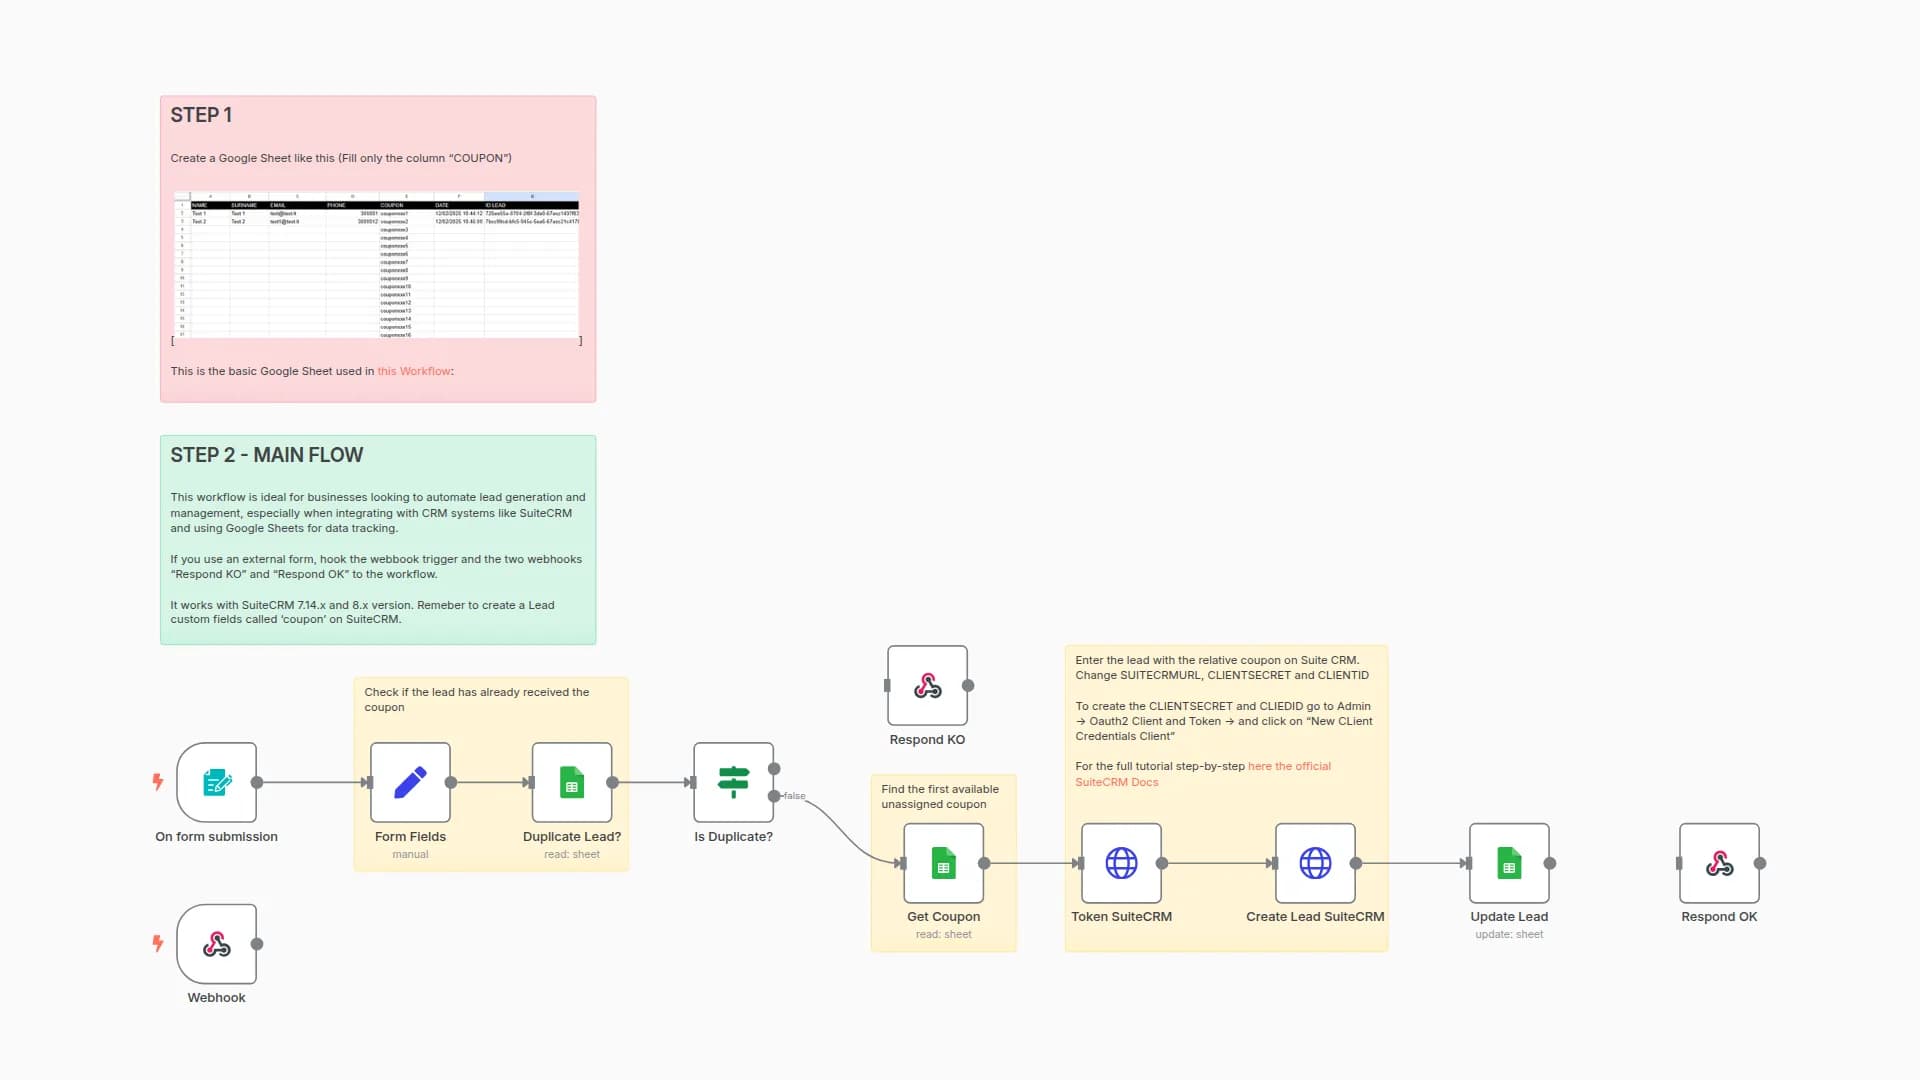Open the 'this Workflow' link in STEP 1 note

pyautogui.click(x=414, y=371)
